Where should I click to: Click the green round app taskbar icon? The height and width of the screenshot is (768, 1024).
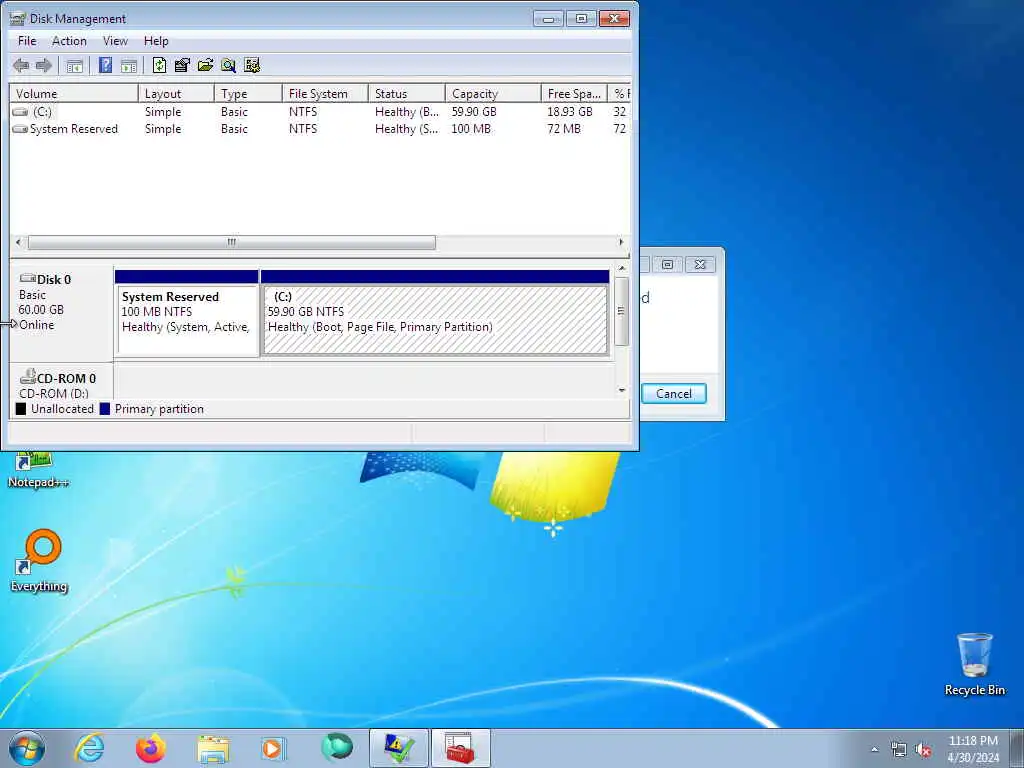(x=337, y=747)
